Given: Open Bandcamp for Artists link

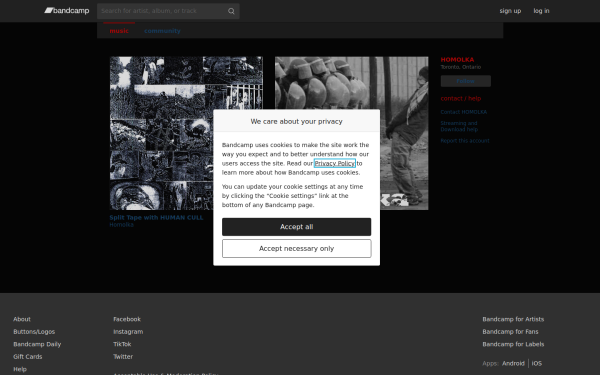Looking at the screenshot, I should click(513, 319).
